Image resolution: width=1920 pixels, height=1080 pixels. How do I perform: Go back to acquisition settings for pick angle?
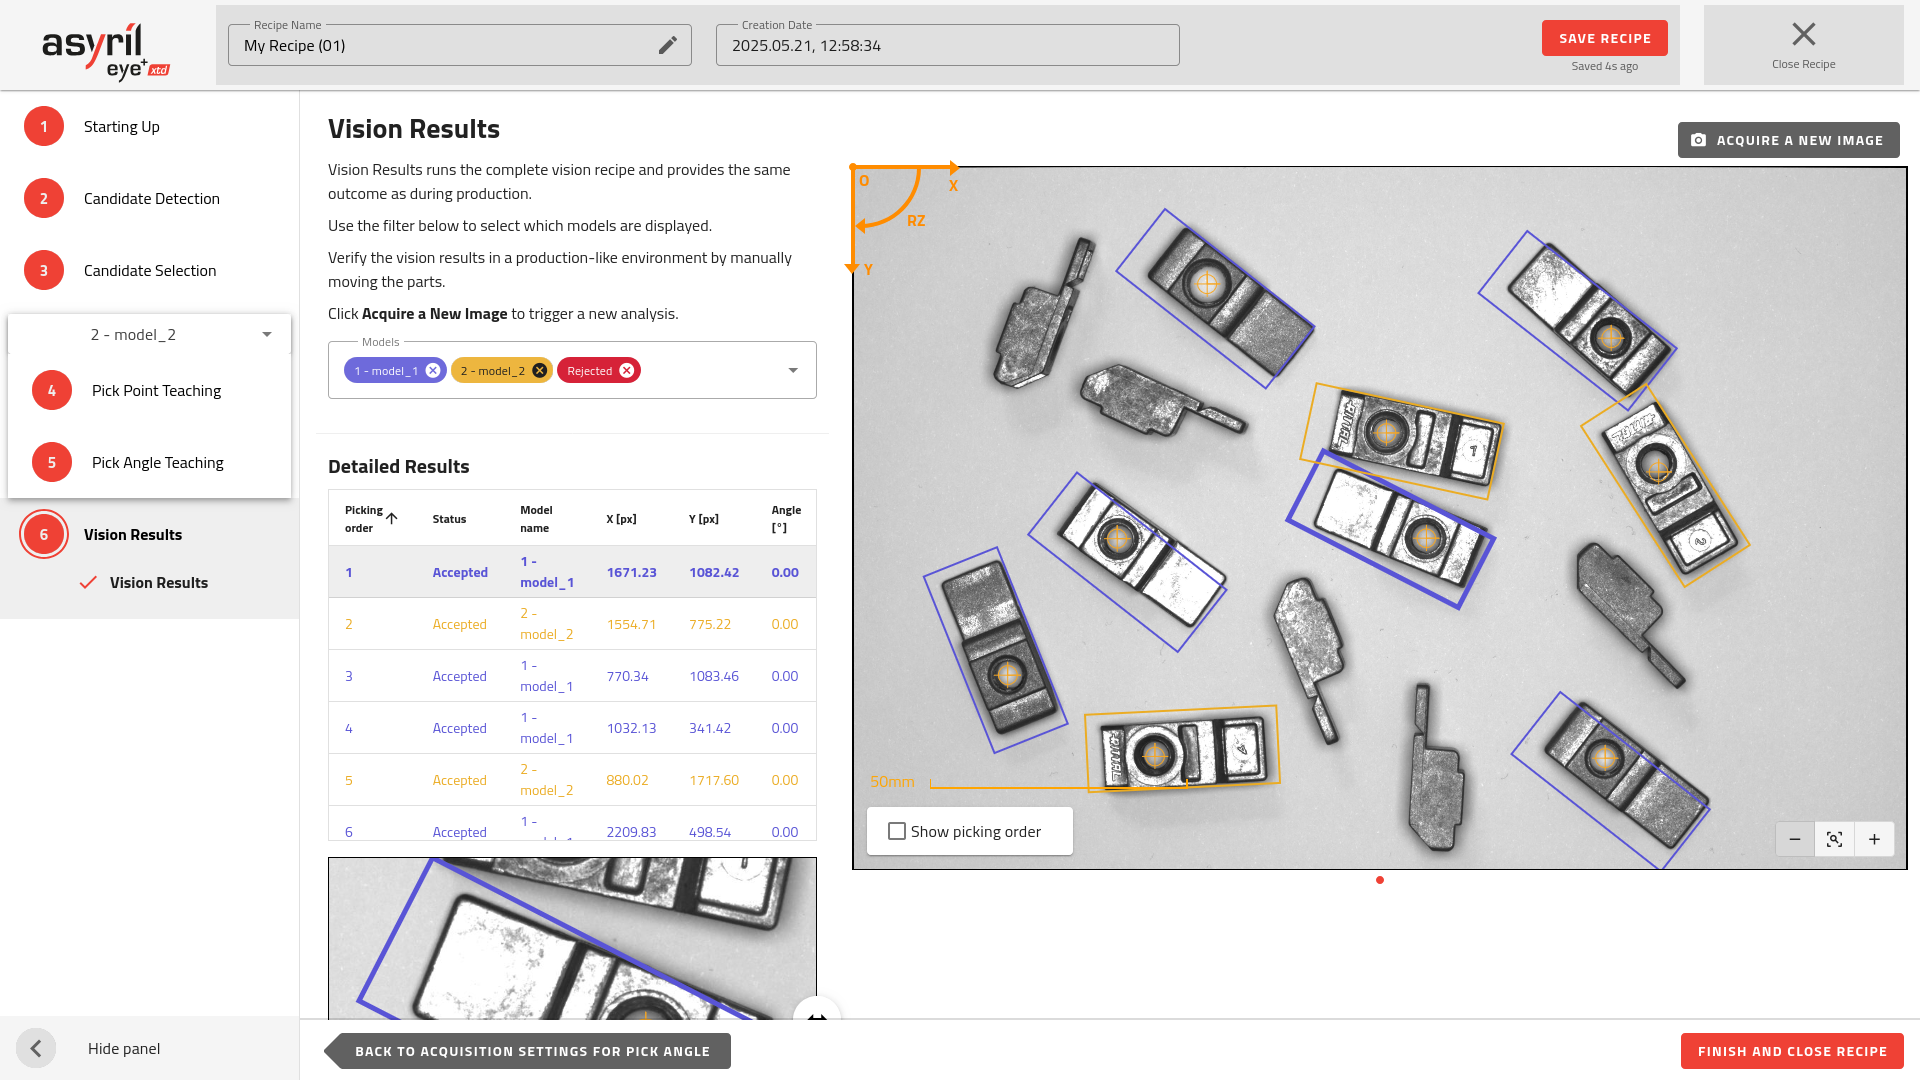click(528, 1051)
